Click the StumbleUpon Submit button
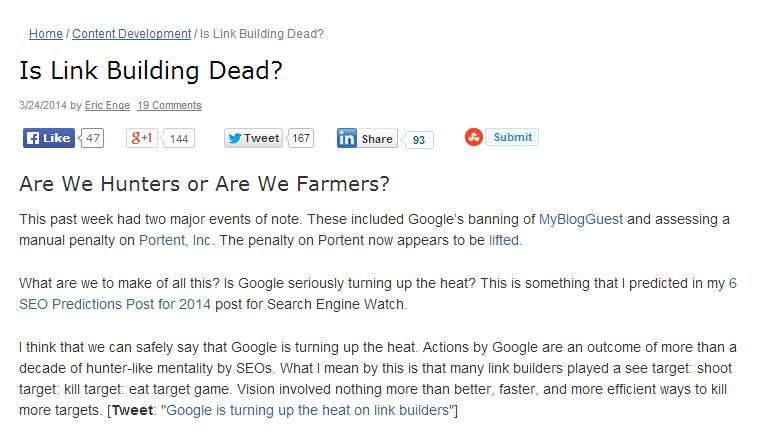Image resolution: width=778 pixels, height=432 pixels. pos(512,137)
